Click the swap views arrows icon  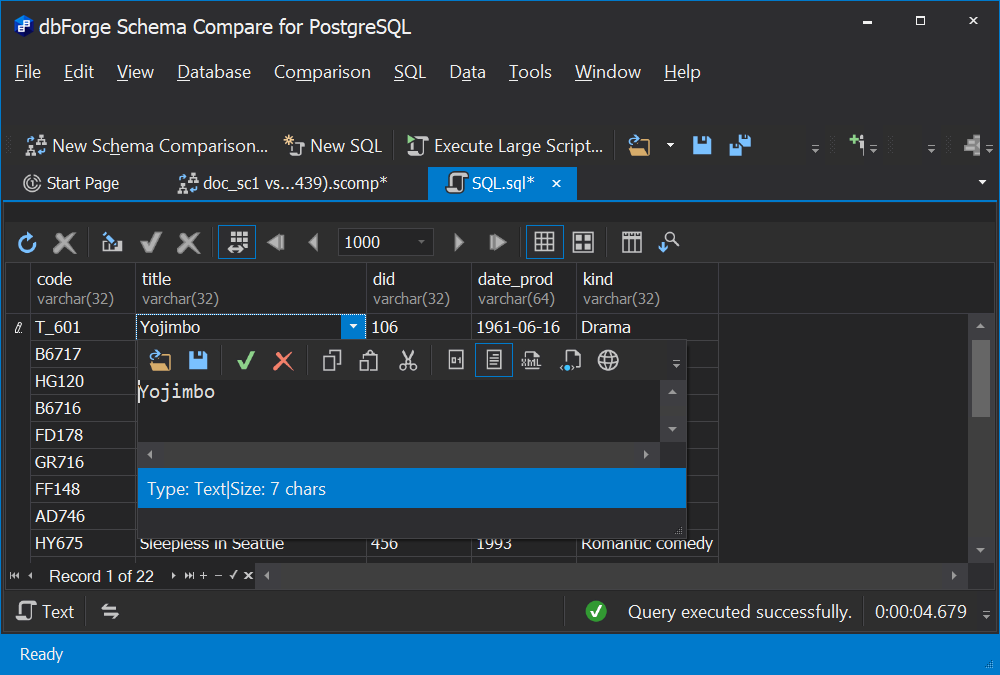110,611
